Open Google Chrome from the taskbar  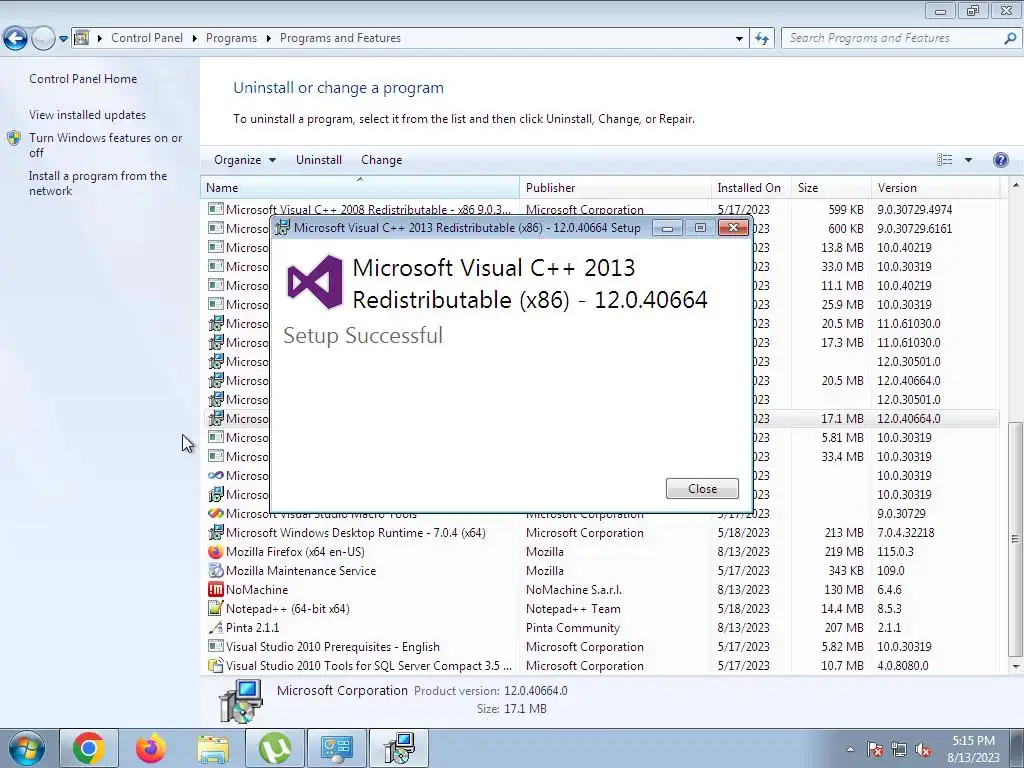click(x=89, y=748)
